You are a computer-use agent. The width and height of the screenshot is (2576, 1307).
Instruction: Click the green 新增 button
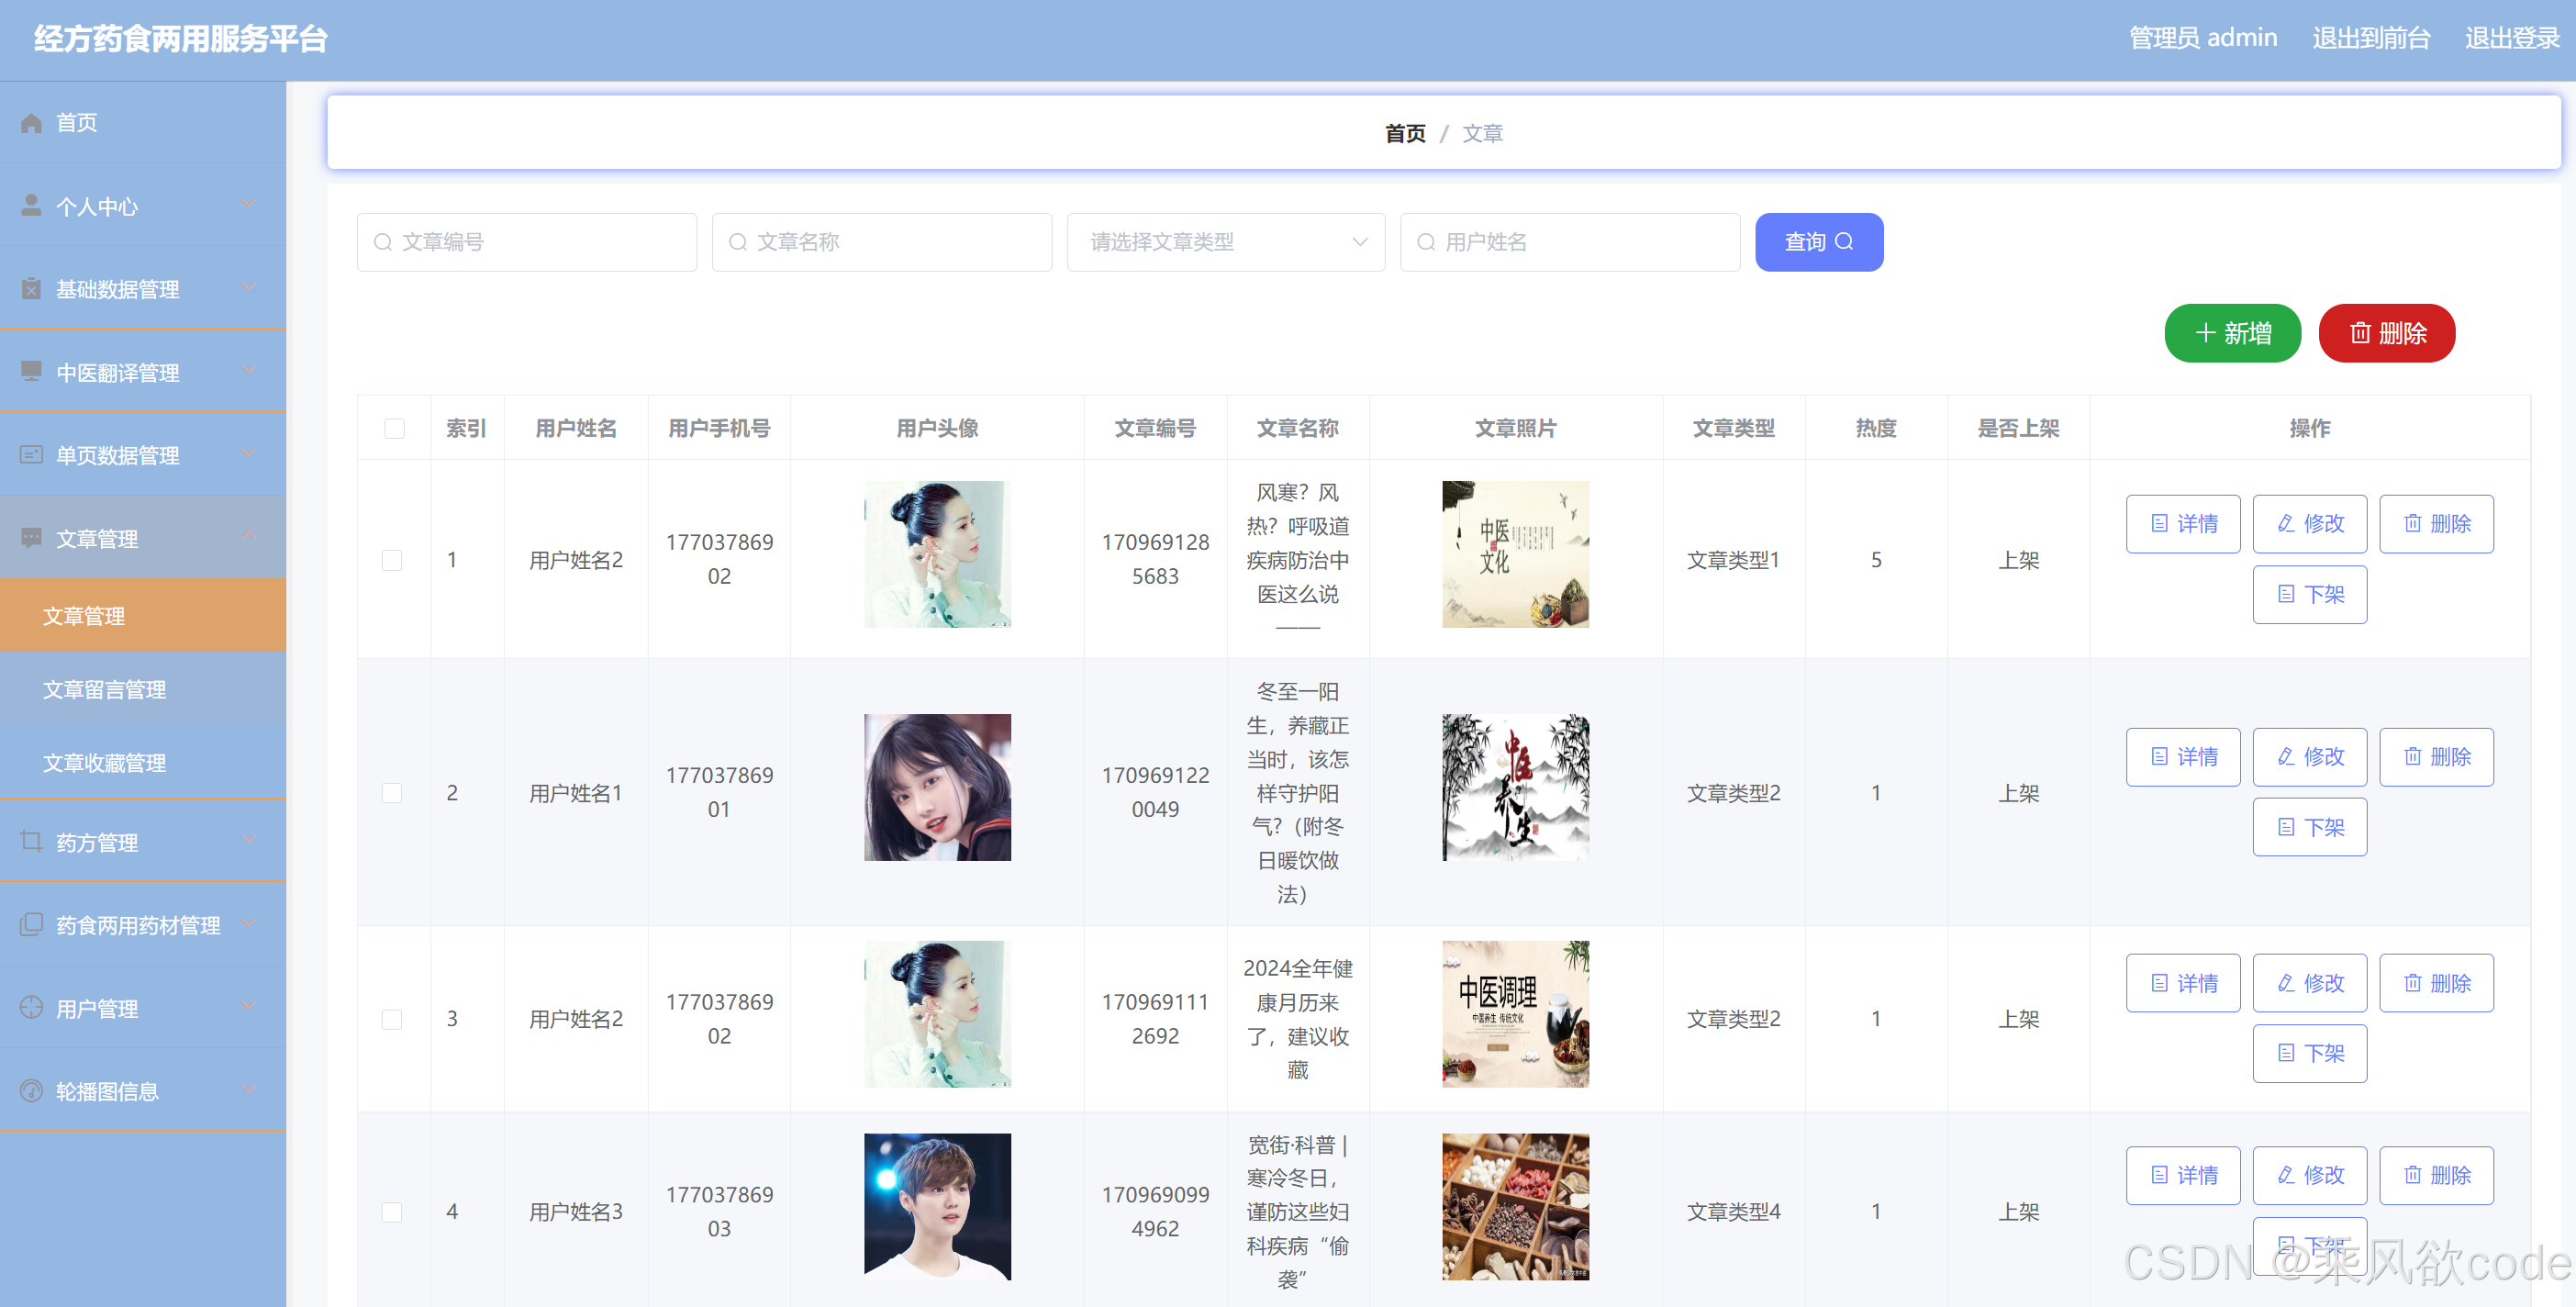point(2232,333)
